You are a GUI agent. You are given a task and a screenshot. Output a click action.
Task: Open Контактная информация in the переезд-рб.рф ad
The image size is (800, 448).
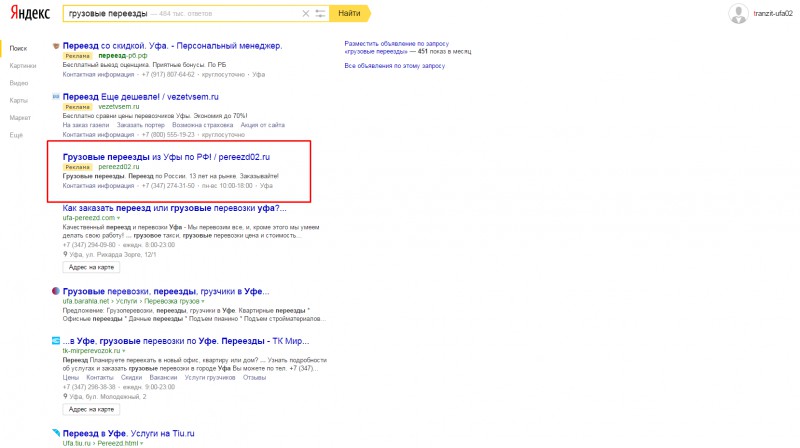[98, 74]
